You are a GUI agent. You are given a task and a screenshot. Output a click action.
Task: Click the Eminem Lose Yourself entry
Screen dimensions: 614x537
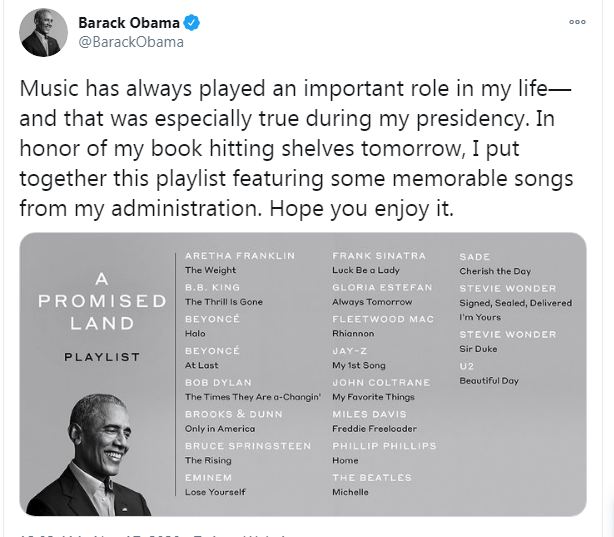(x=214, y=484)
